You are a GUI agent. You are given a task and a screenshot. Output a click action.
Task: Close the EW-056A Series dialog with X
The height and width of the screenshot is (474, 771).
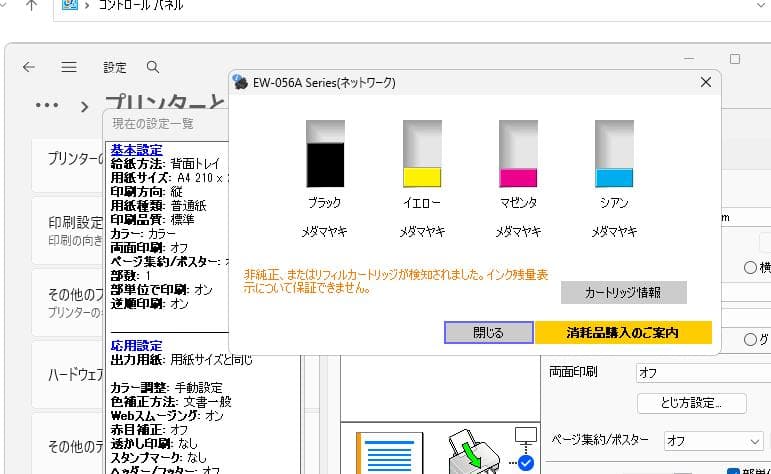click(x=706, y=82)
